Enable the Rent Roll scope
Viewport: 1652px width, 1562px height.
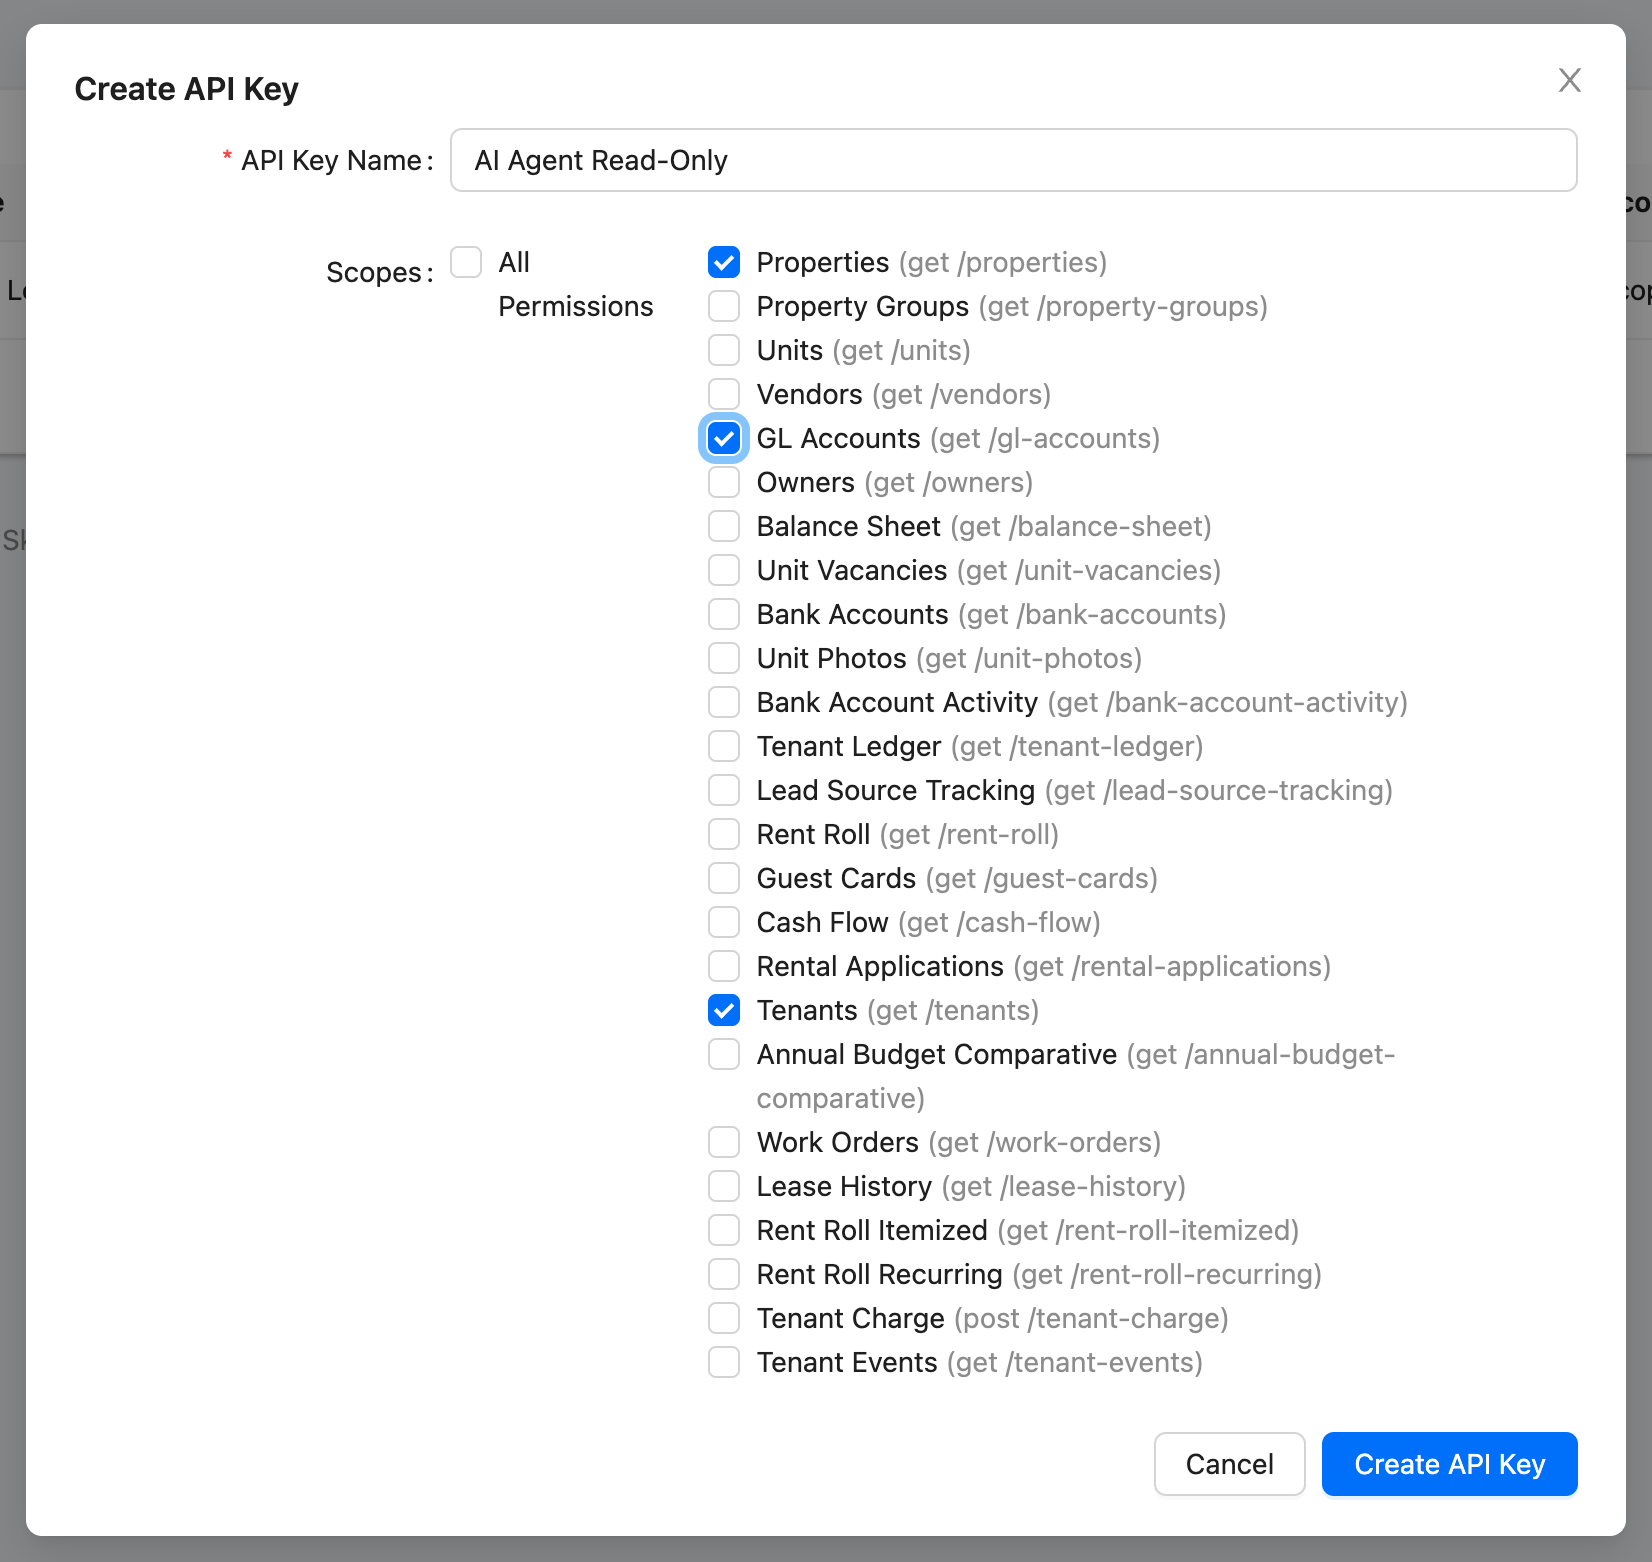coord(724,834)
